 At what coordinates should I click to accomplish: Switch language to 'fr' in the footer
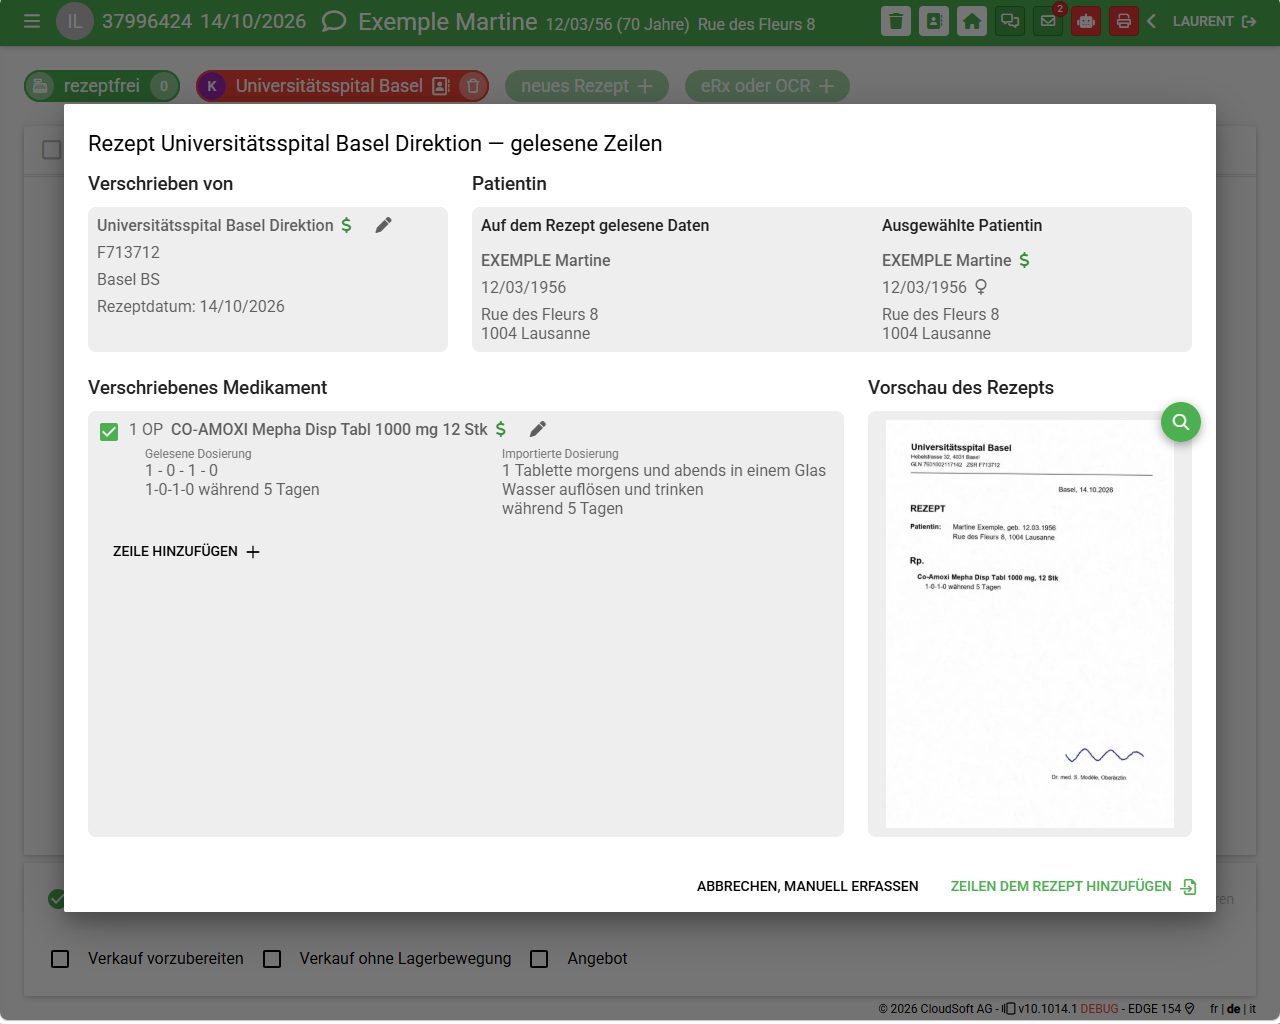pos(1214,1009)
